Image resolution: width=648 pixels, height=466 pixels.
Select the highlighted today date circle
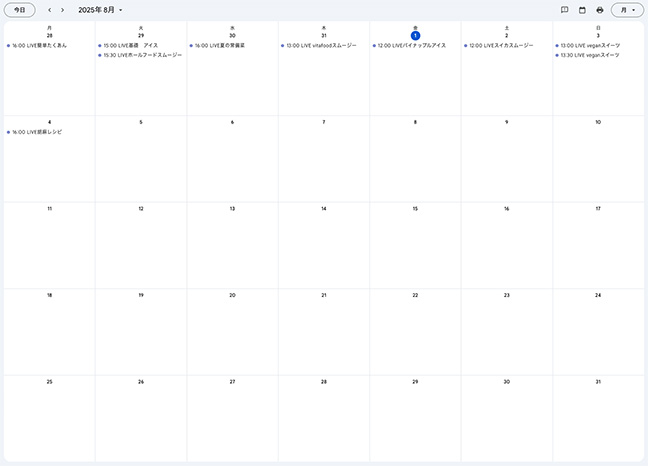click(x=415, y=35)
